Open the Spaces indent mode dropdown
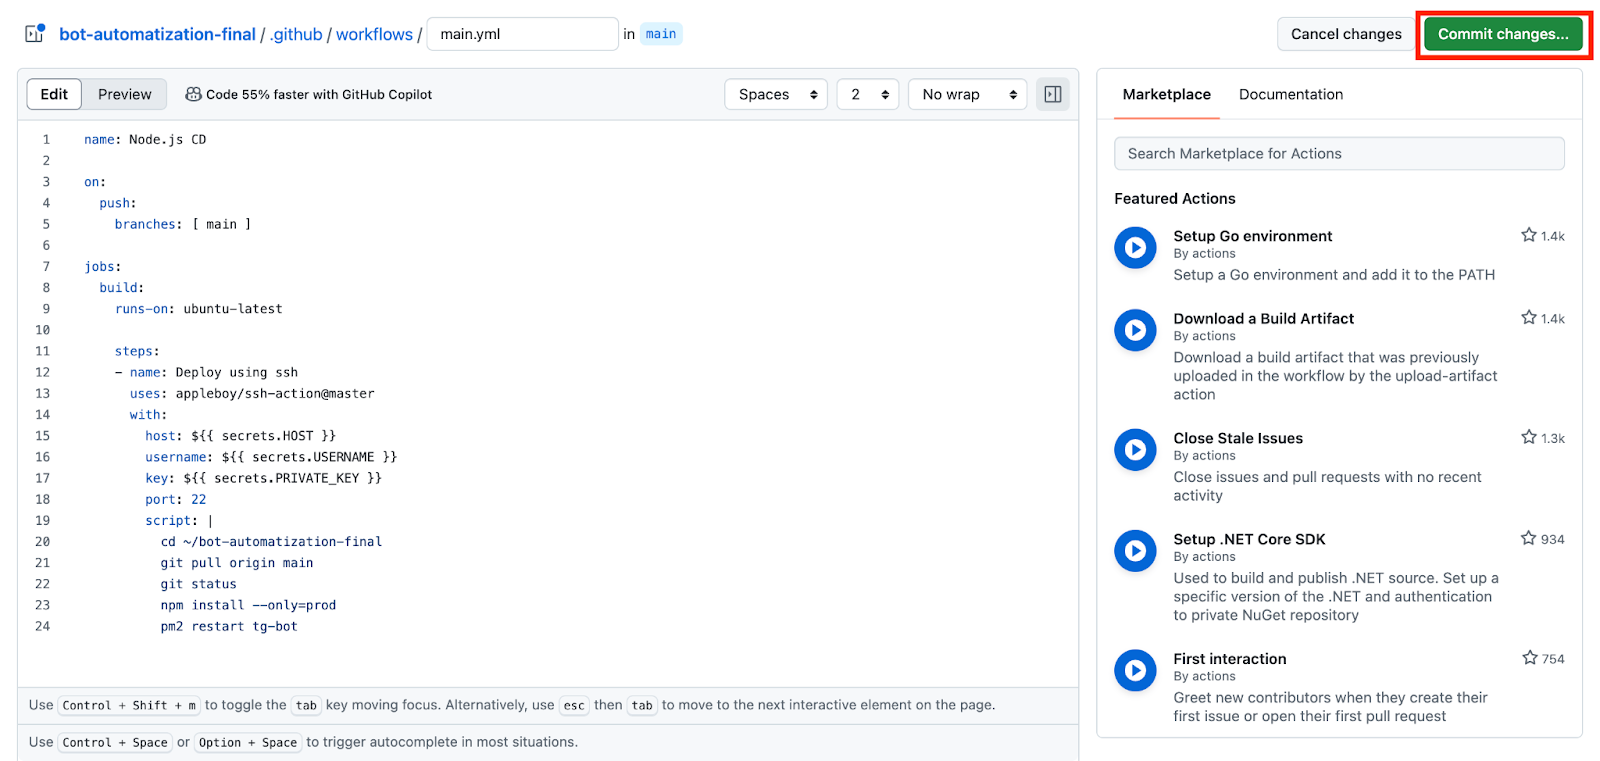 [776, 94]
